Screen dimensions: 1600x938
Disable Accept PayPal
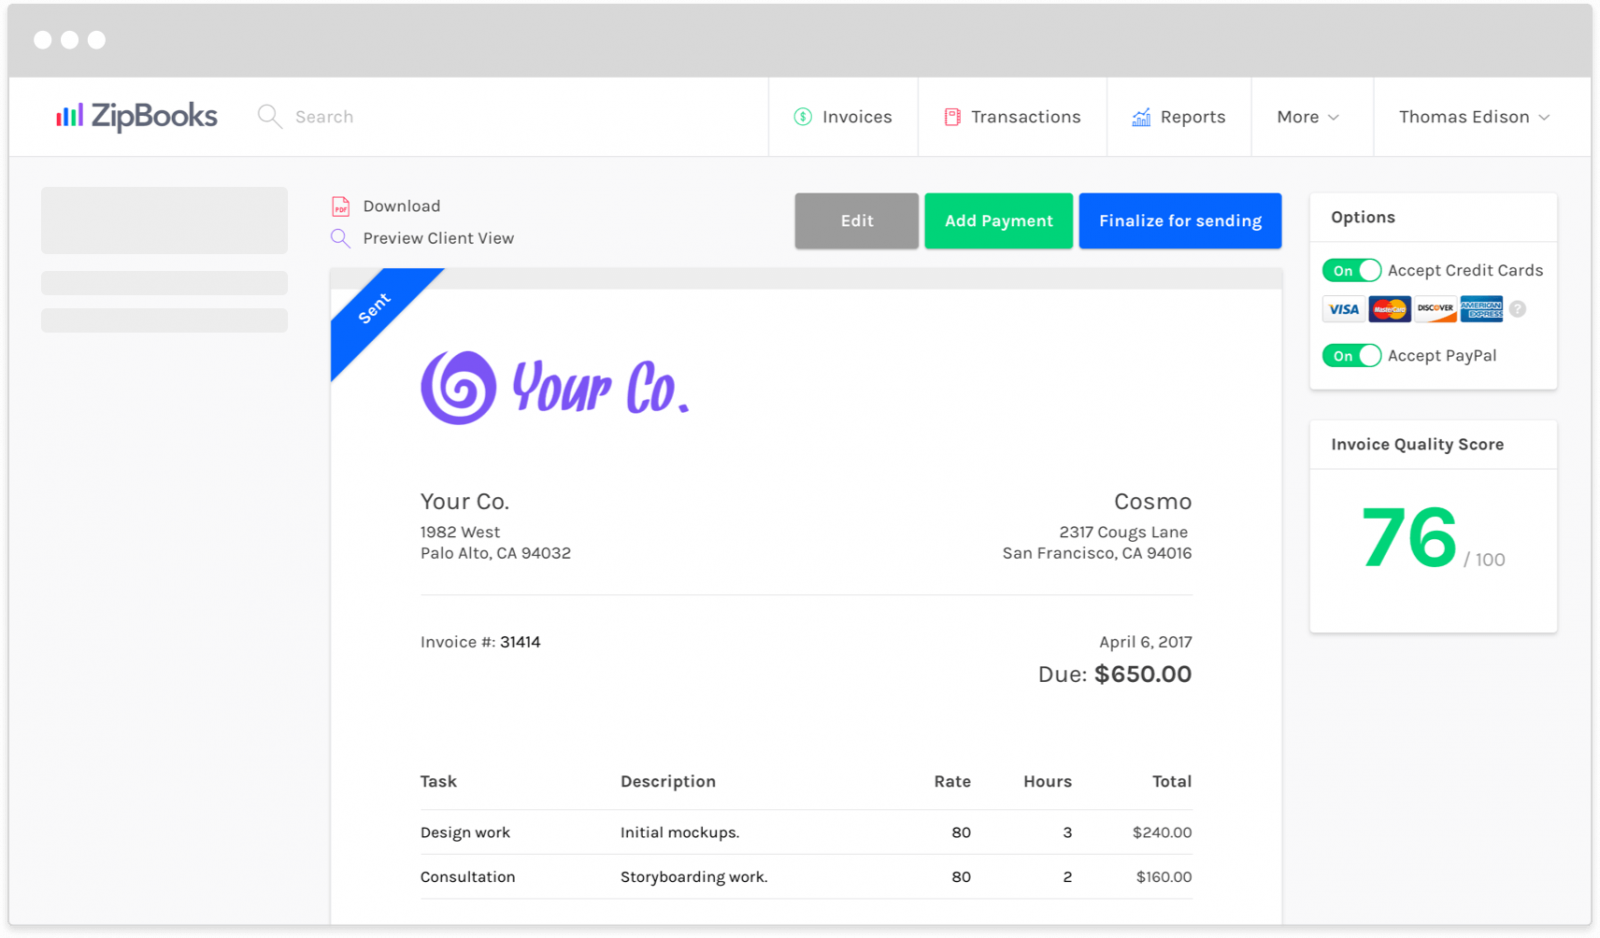coord(1351,355)
